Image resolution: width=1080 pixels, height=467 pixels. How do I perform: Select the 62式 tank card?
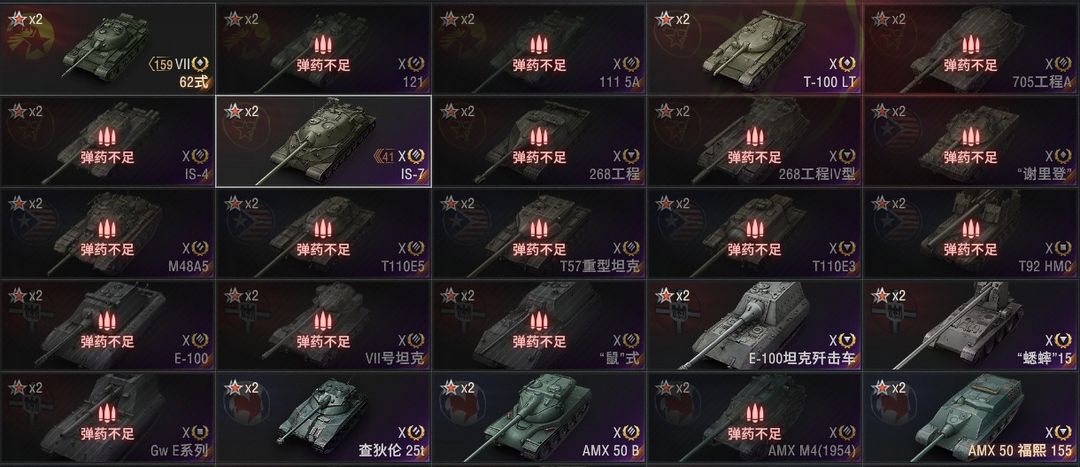[x=107, y=48]
